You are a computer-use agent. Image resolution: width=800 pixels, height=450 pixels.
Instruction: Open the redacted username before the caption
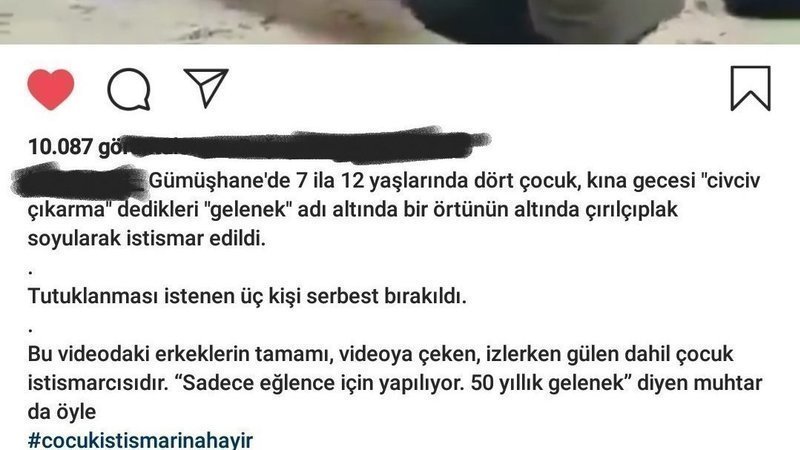(79, 181)
